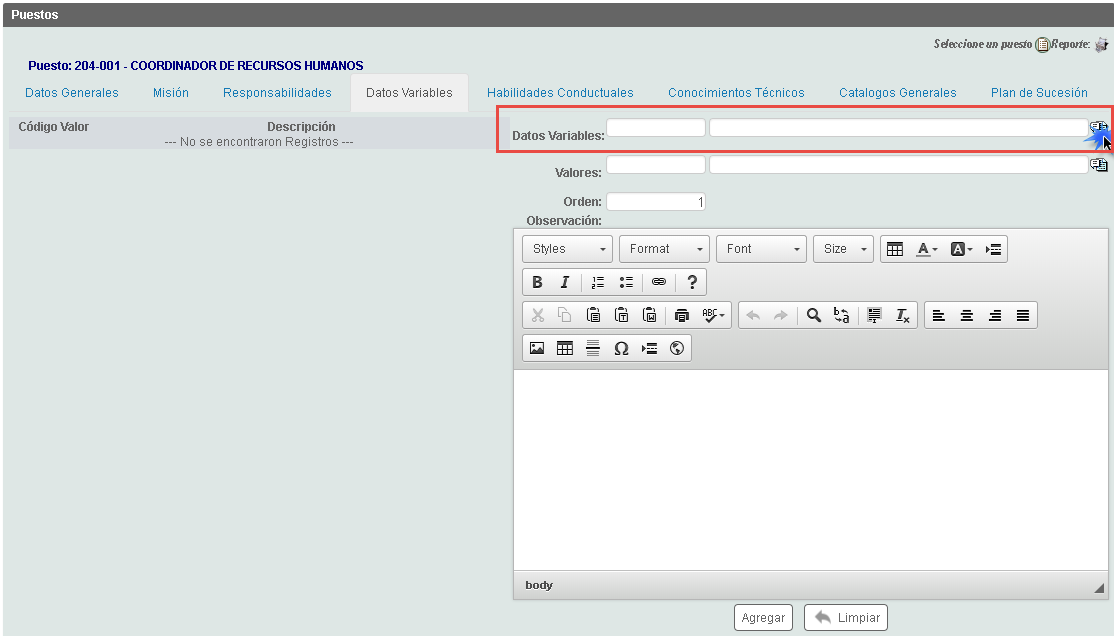Click the Copy icon
1114x636 pixels.
(565, 316)
